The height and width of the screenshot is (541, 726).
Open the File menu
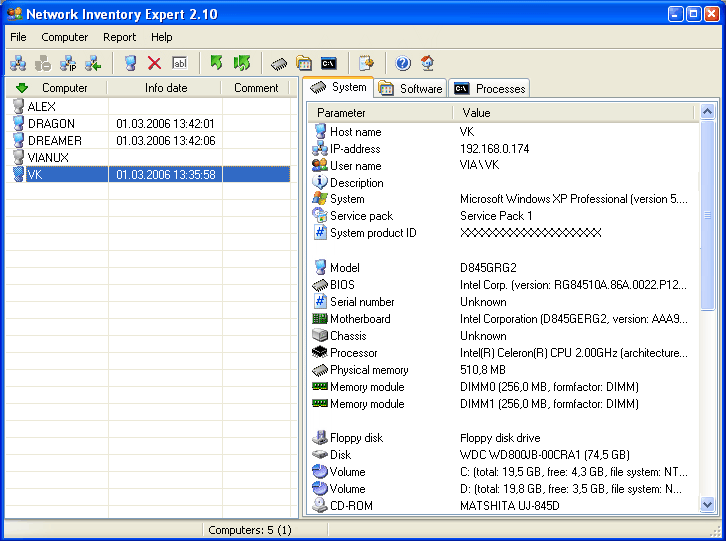pyautogui.click(x=19, y=37)
